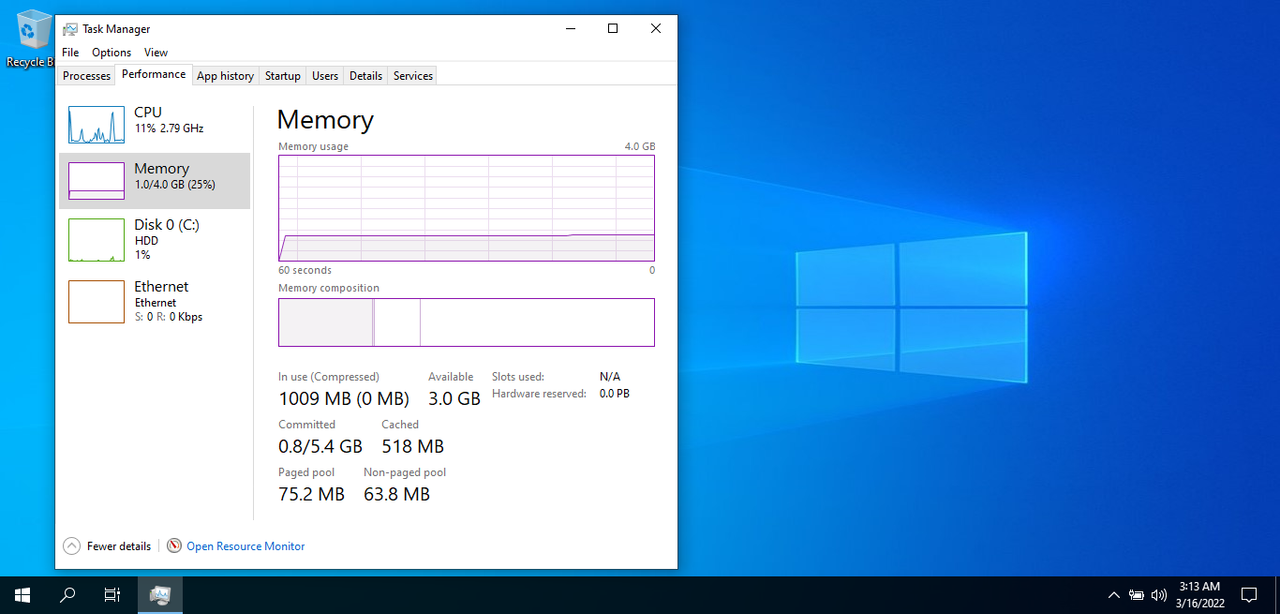Close the Task Manager window
Image resolution: width=1280 pixels, height=614 pixels.
[656, 29]
